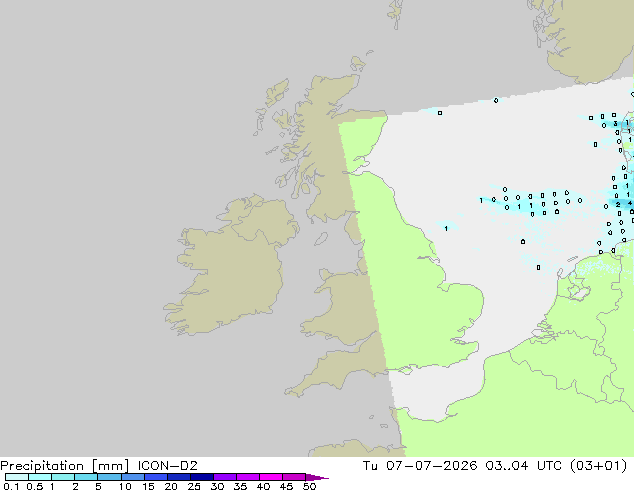
Task: Click the Isle of Man outline
Action: [321, 239]
